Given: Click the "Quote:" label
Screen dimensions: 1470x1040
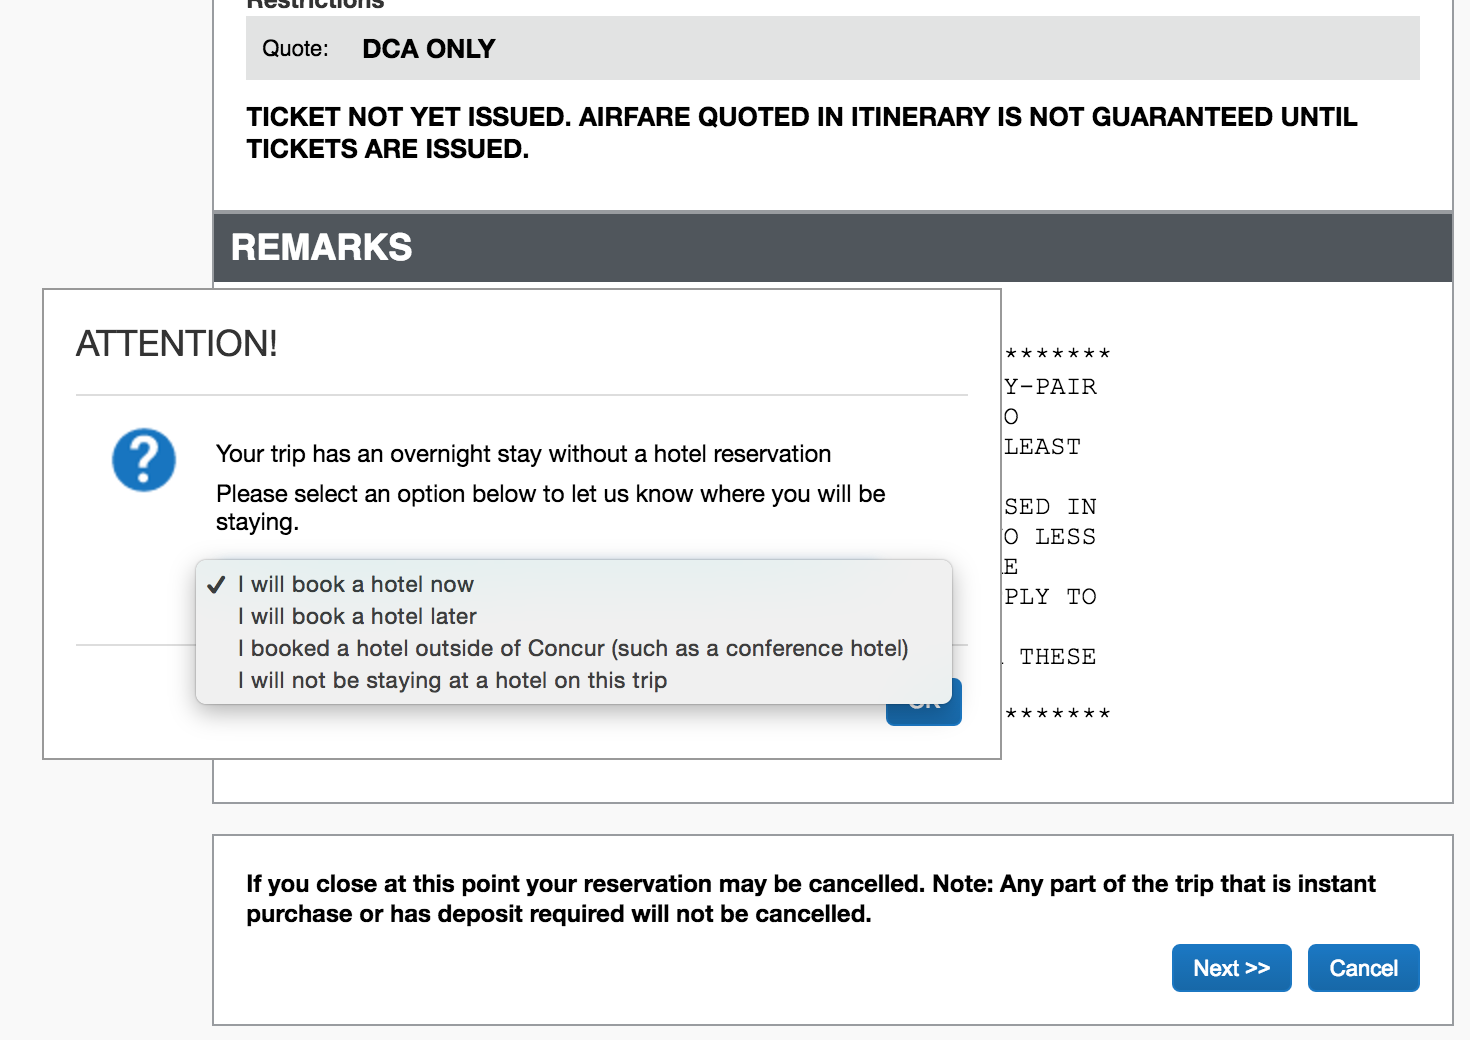Looking at the screenshot, I should point(295,49).
